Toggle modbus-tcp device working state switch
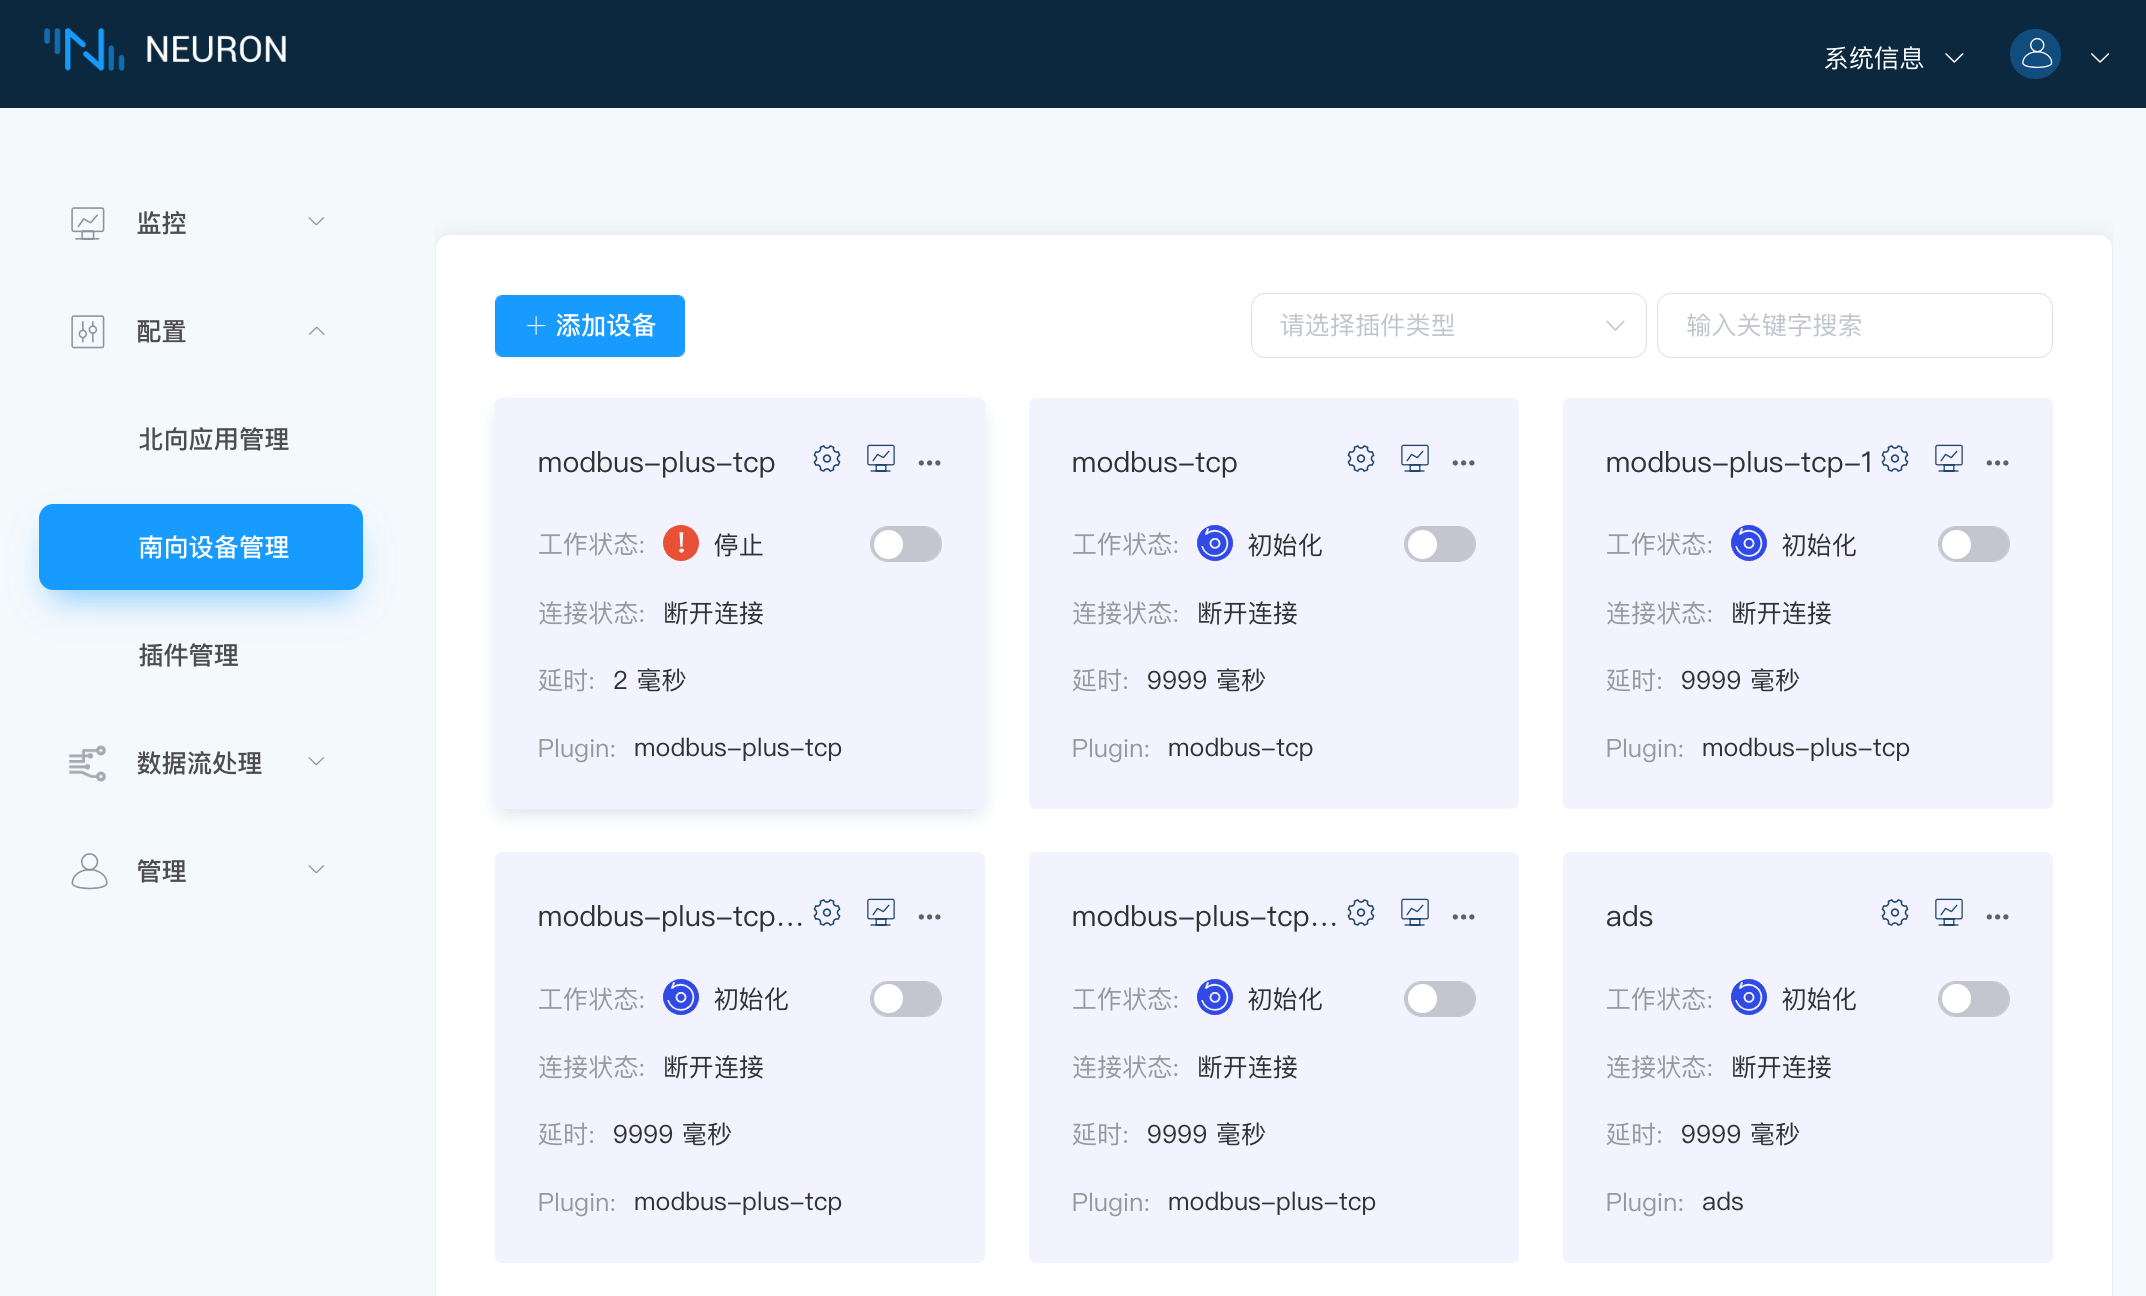This screenshot has height=1296, width=2146. tap(1439, 545)
